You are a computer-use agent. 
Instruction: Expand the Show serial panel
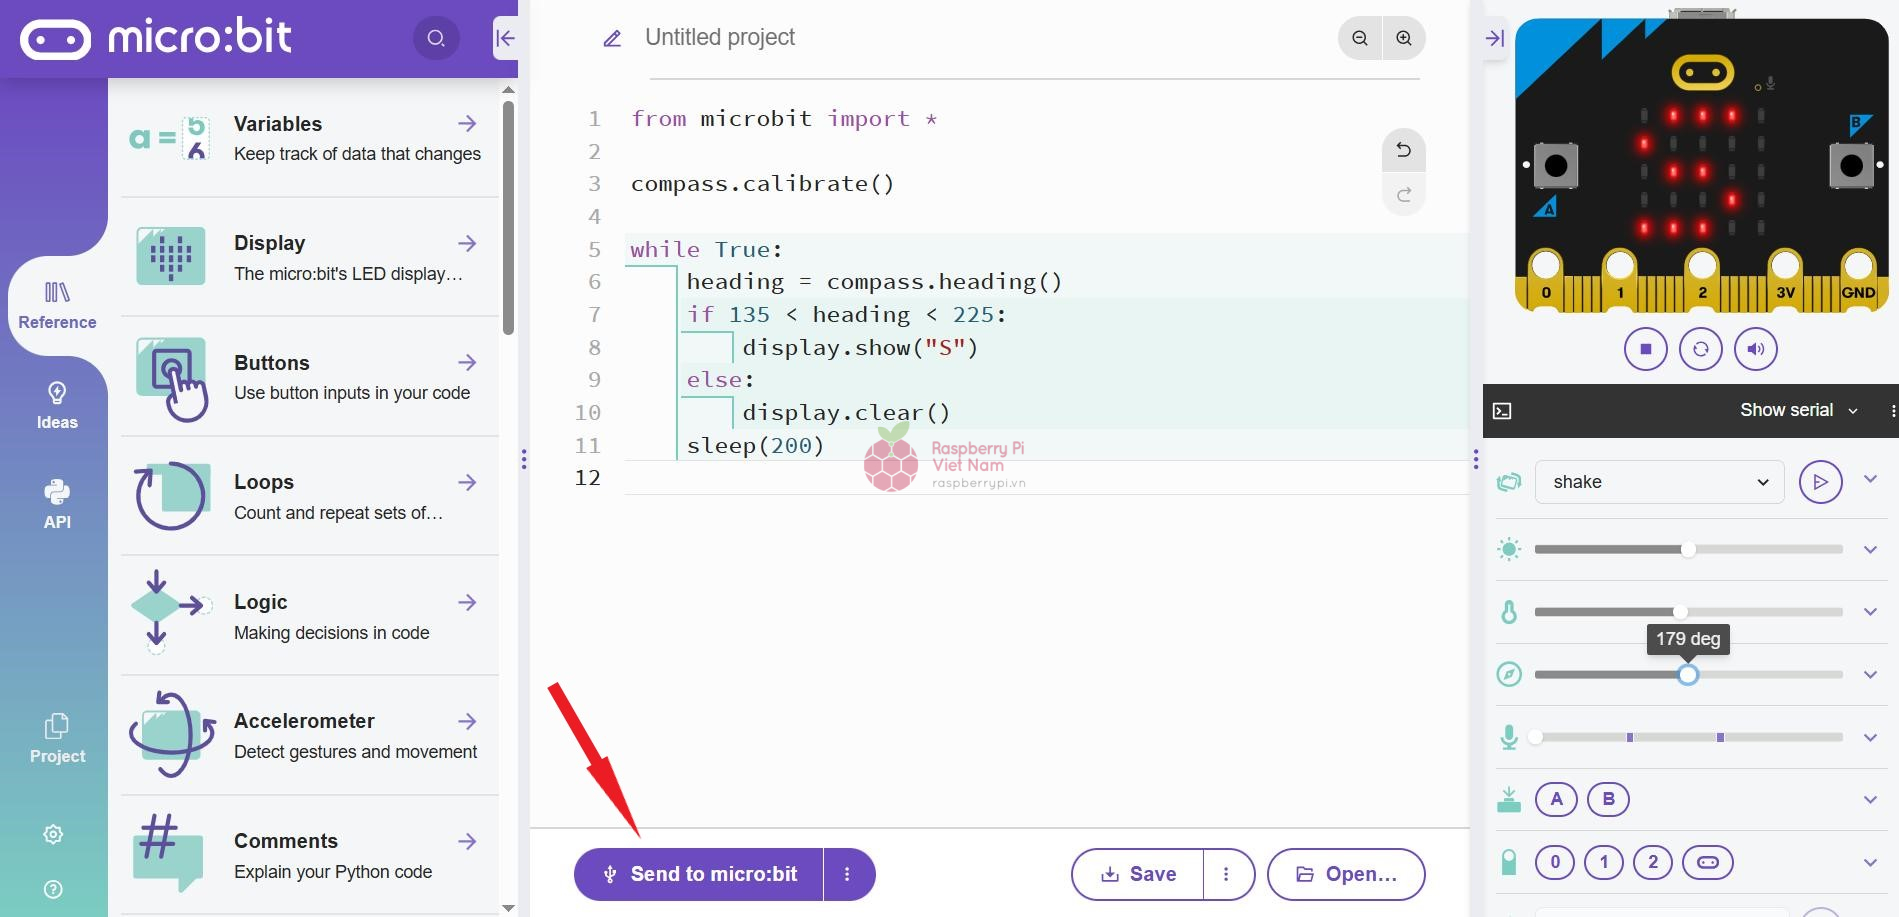coord(1798,410)
